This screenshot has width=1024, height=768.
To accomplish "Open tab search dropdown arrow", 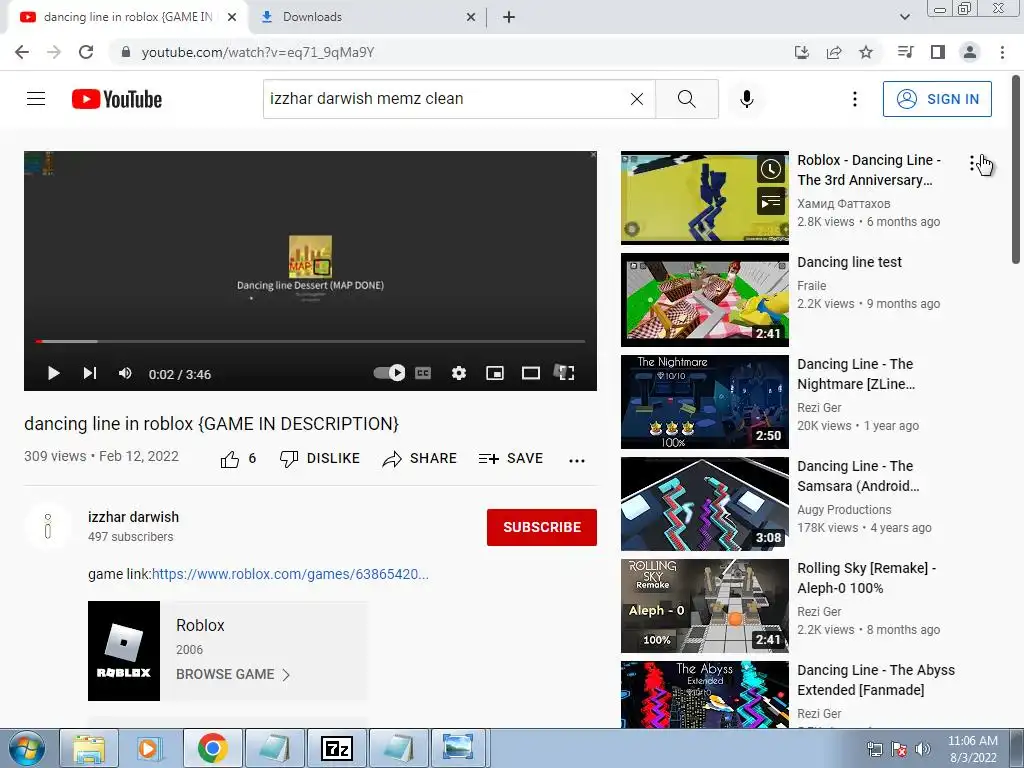I will [x=904, y=17].
